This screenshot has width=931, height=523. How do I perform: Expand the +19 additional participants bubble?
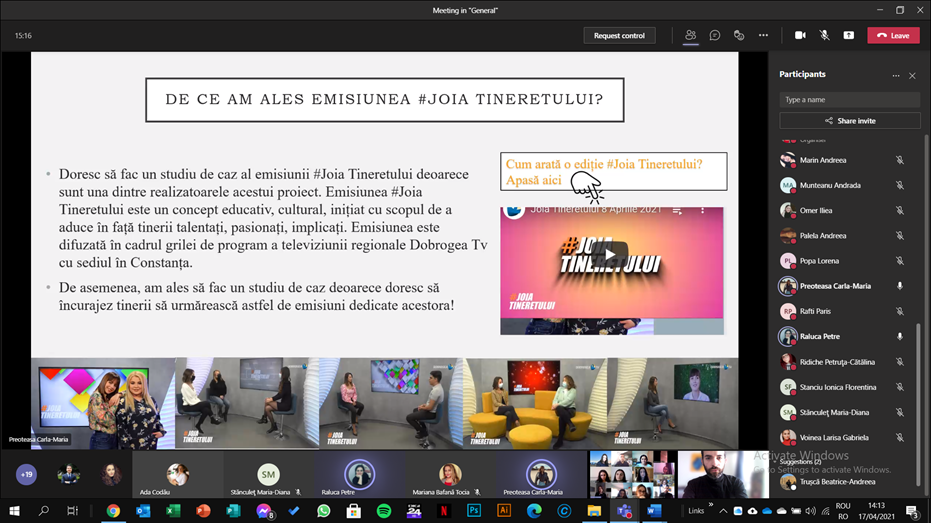point(26,475)
